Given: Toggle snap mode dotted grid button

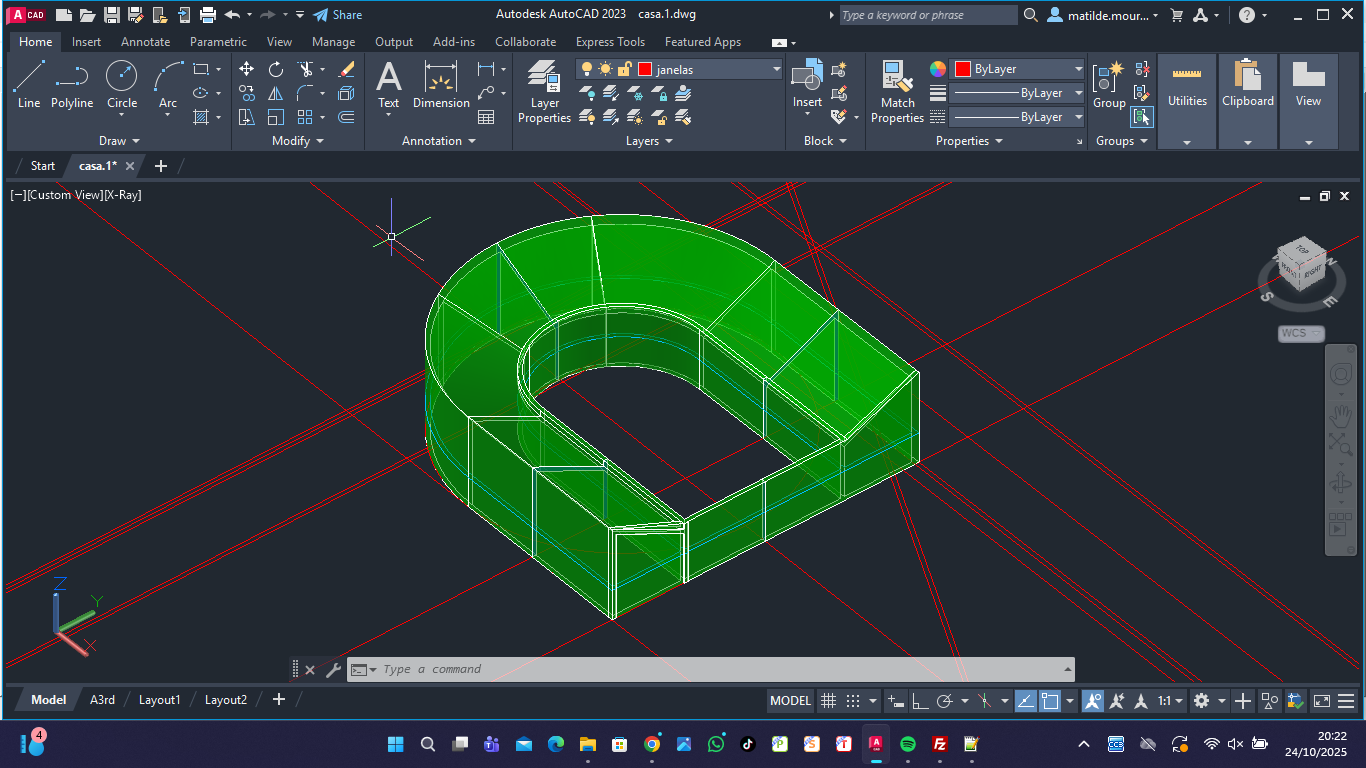Looking at the screenshot, I should [853, 701].
